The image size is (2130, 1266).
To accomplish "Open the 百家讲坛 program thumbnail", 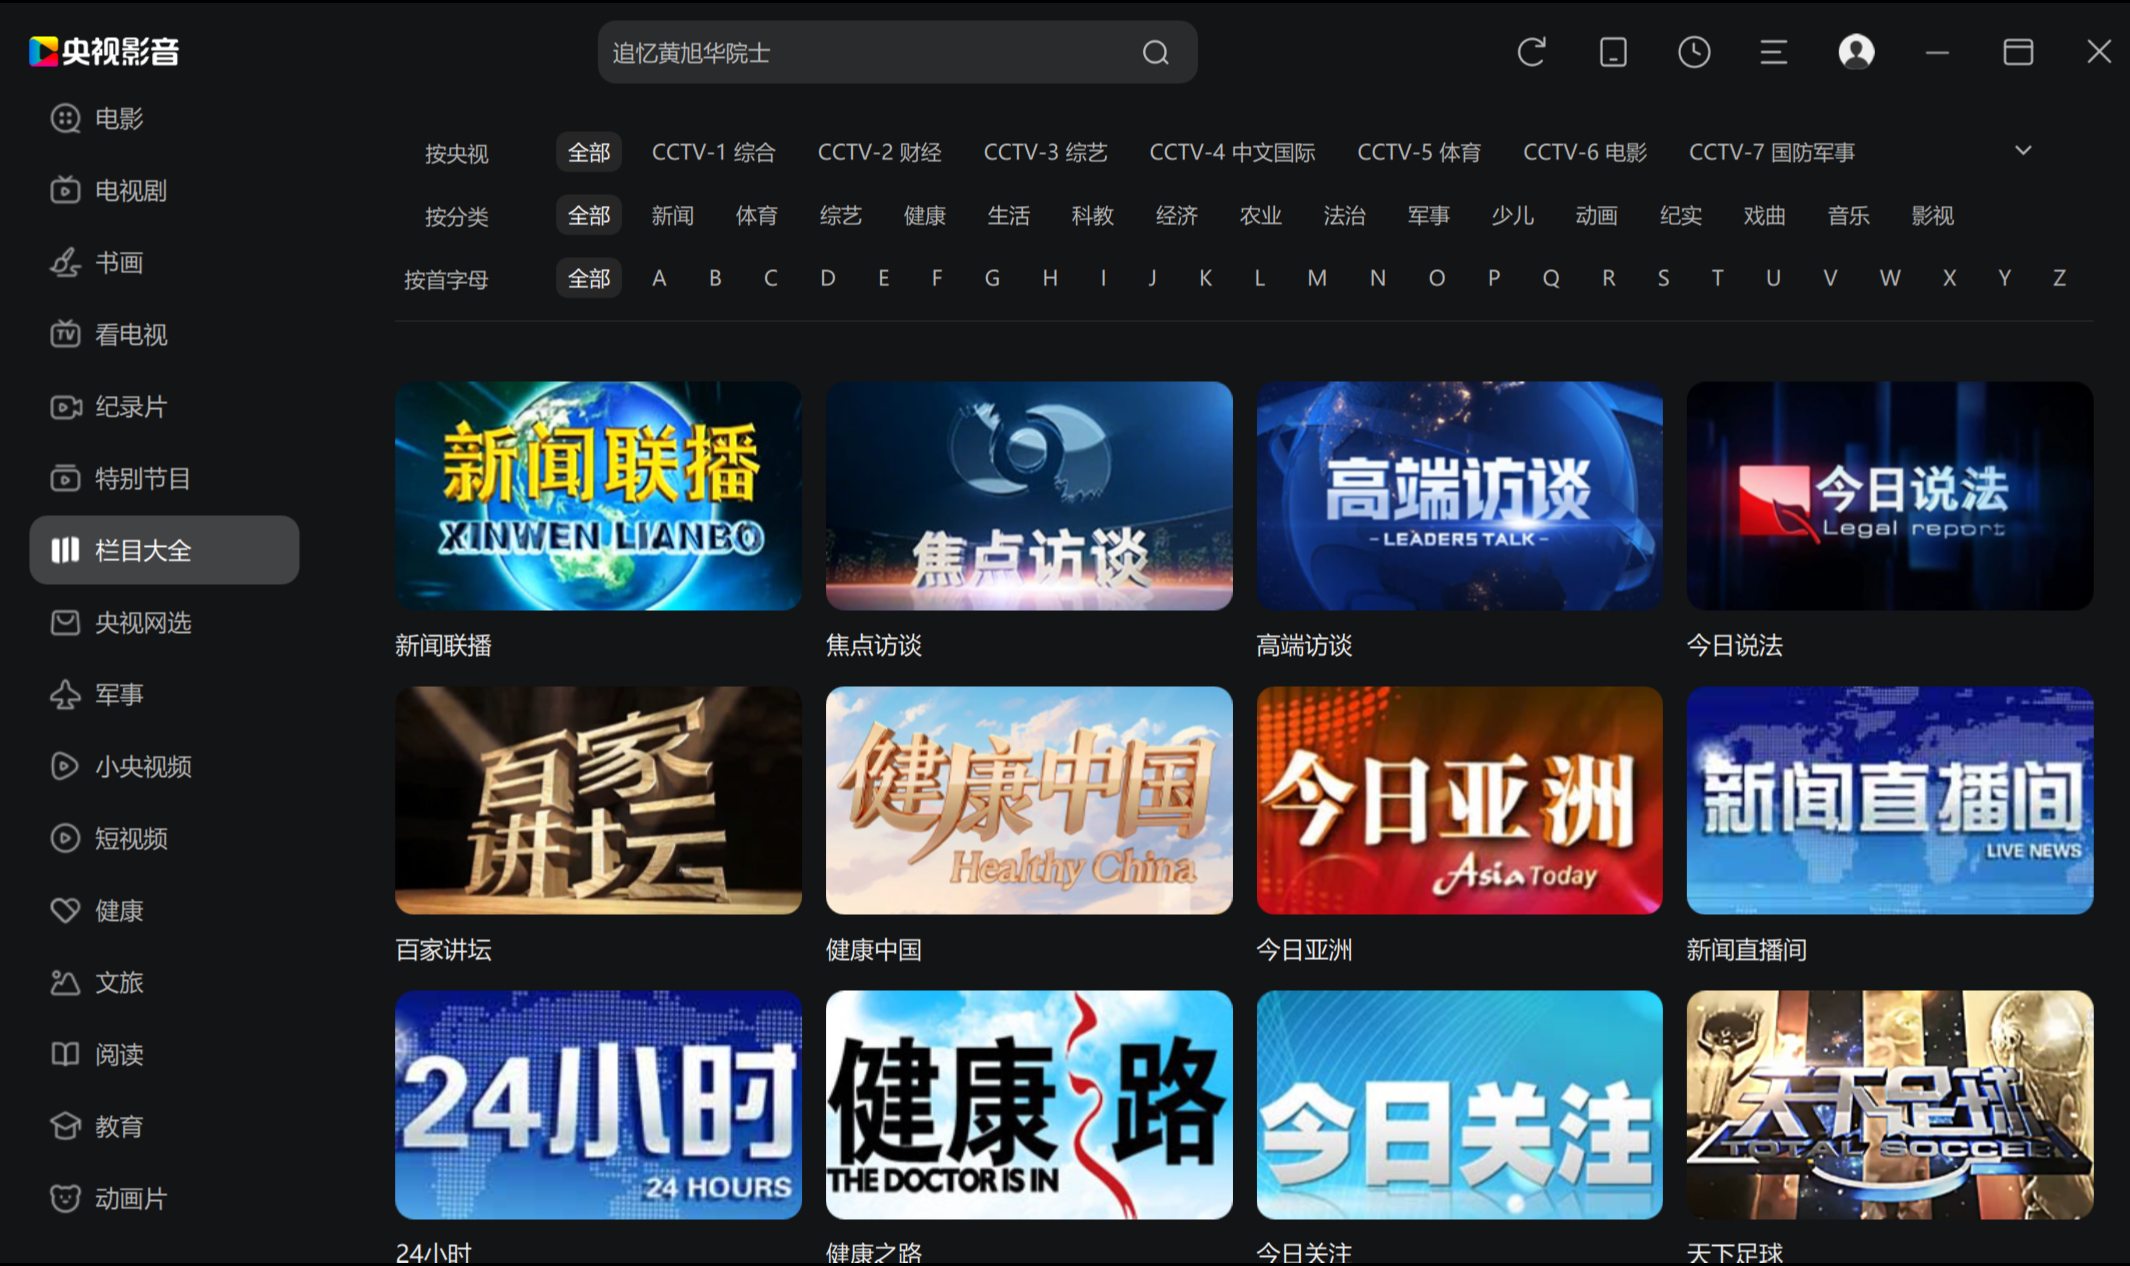I will (x=598, y=800).
